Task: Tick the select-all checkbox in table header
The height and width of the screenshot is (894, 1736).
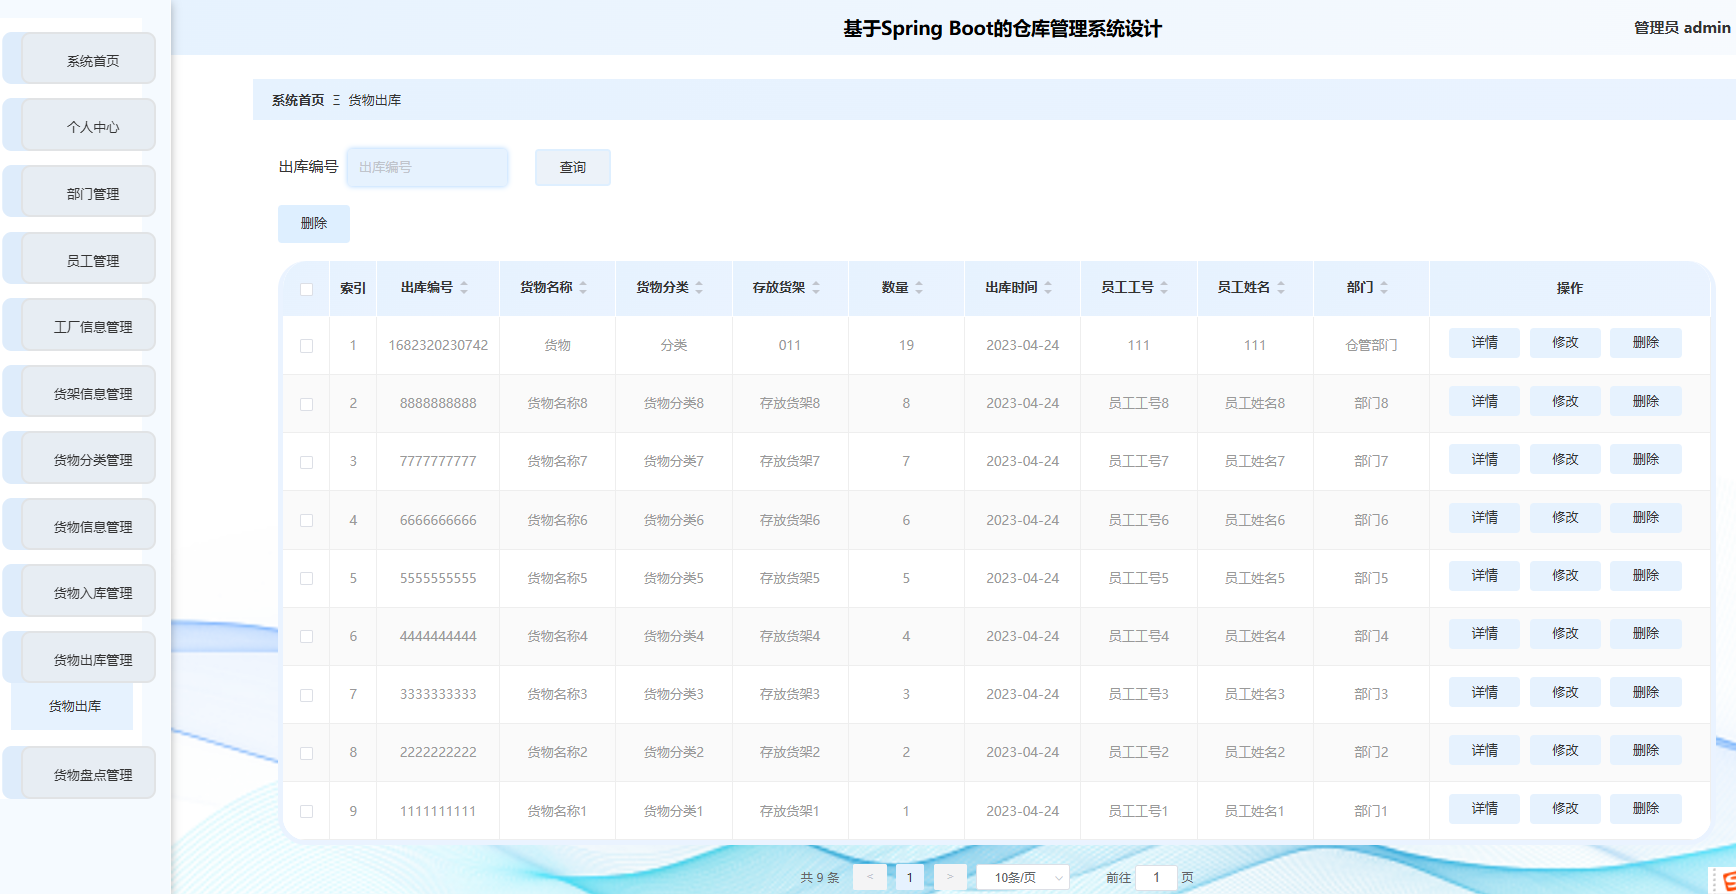Action: [x=307, y=289]
